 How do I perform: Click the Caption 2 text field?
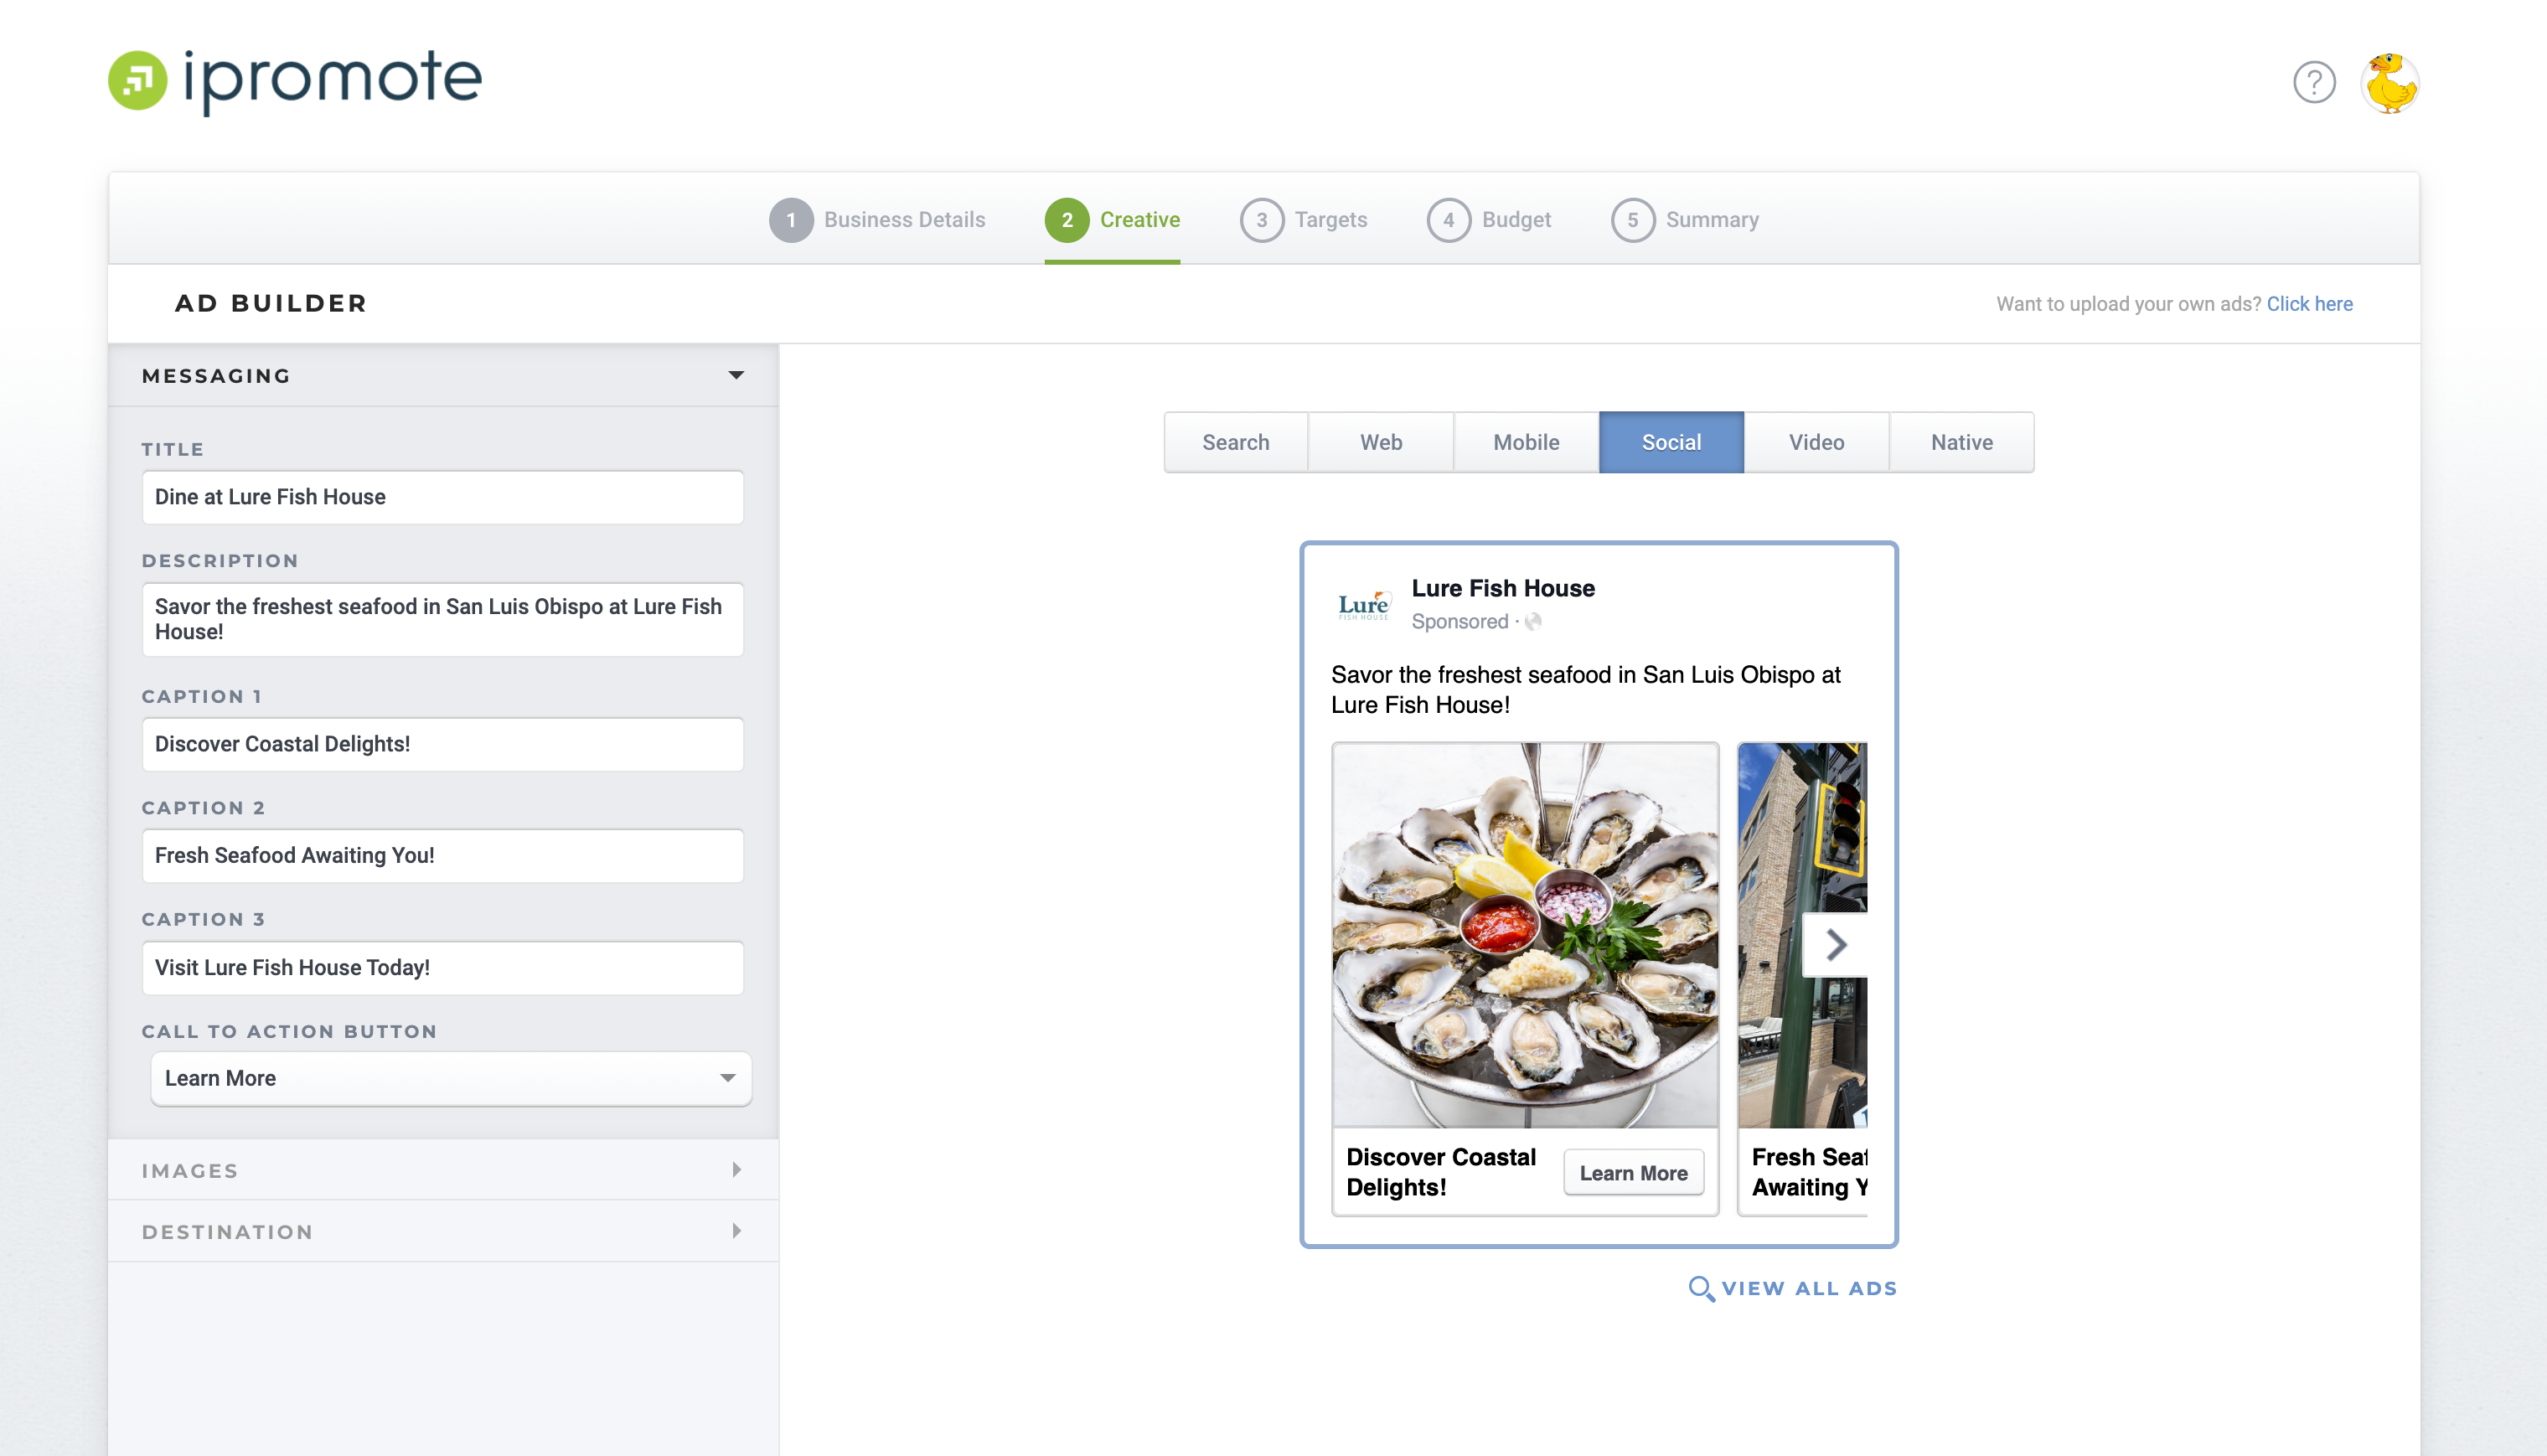[442, 855]
